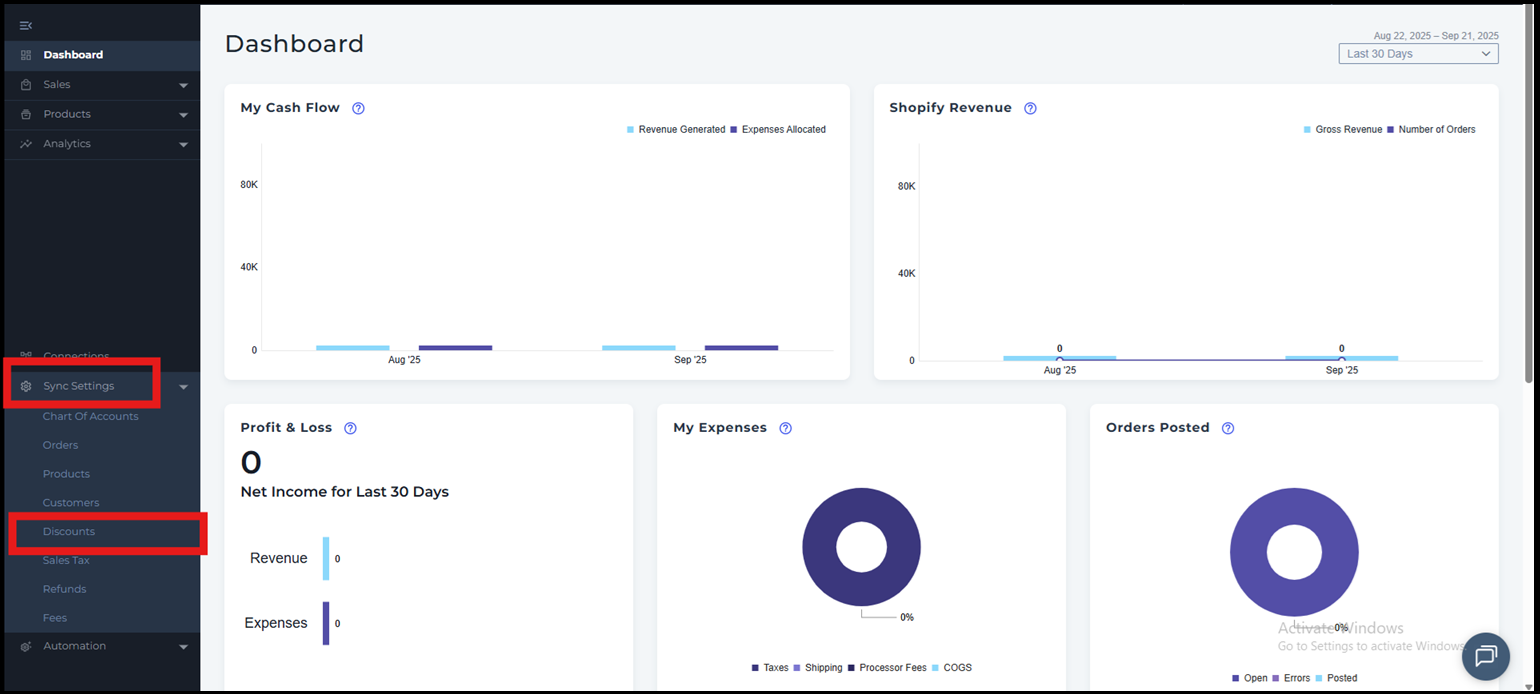The width and height of the screenshot is (1540, 694).
Task: Click the Shopify Revenue help icon
Action: pyautogui.click(x=1030, y=108)
